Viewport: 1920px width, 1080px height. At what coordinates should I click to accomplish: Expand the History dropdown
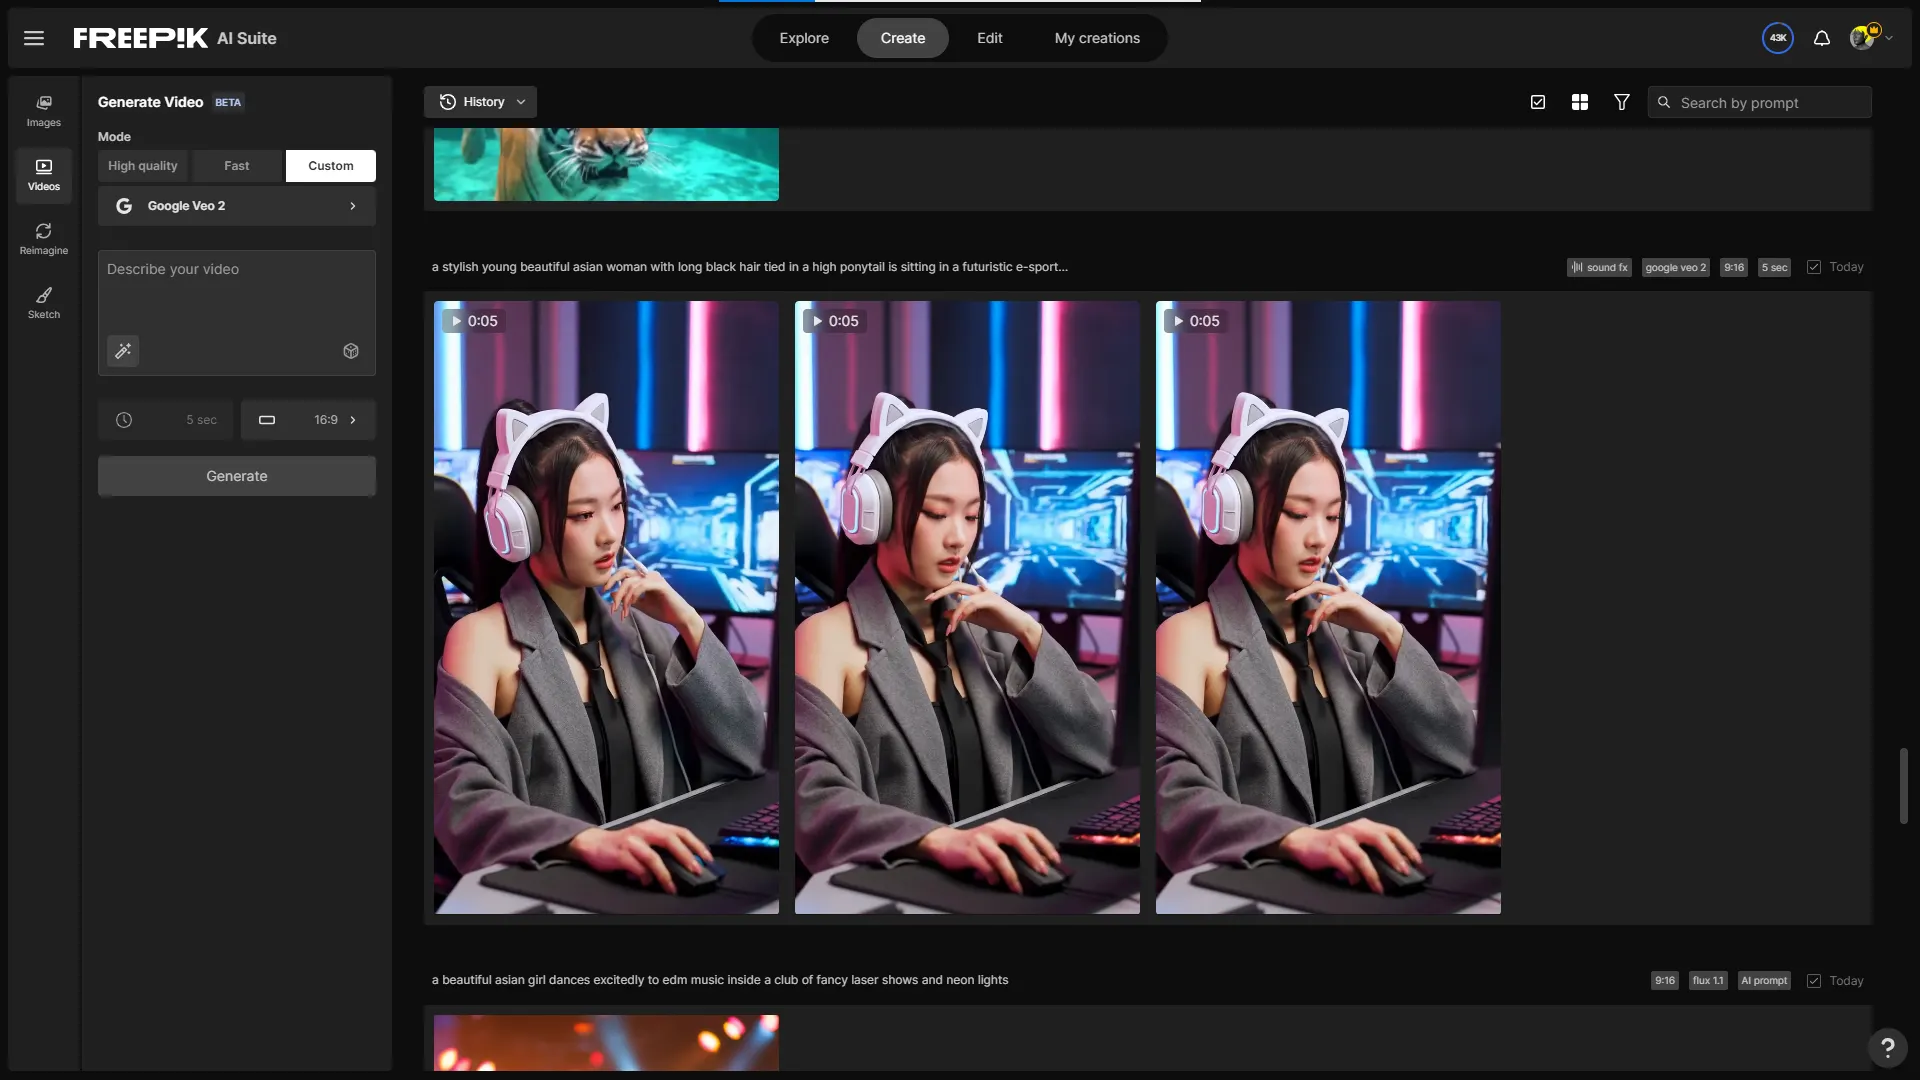click(x=481, y=102)
